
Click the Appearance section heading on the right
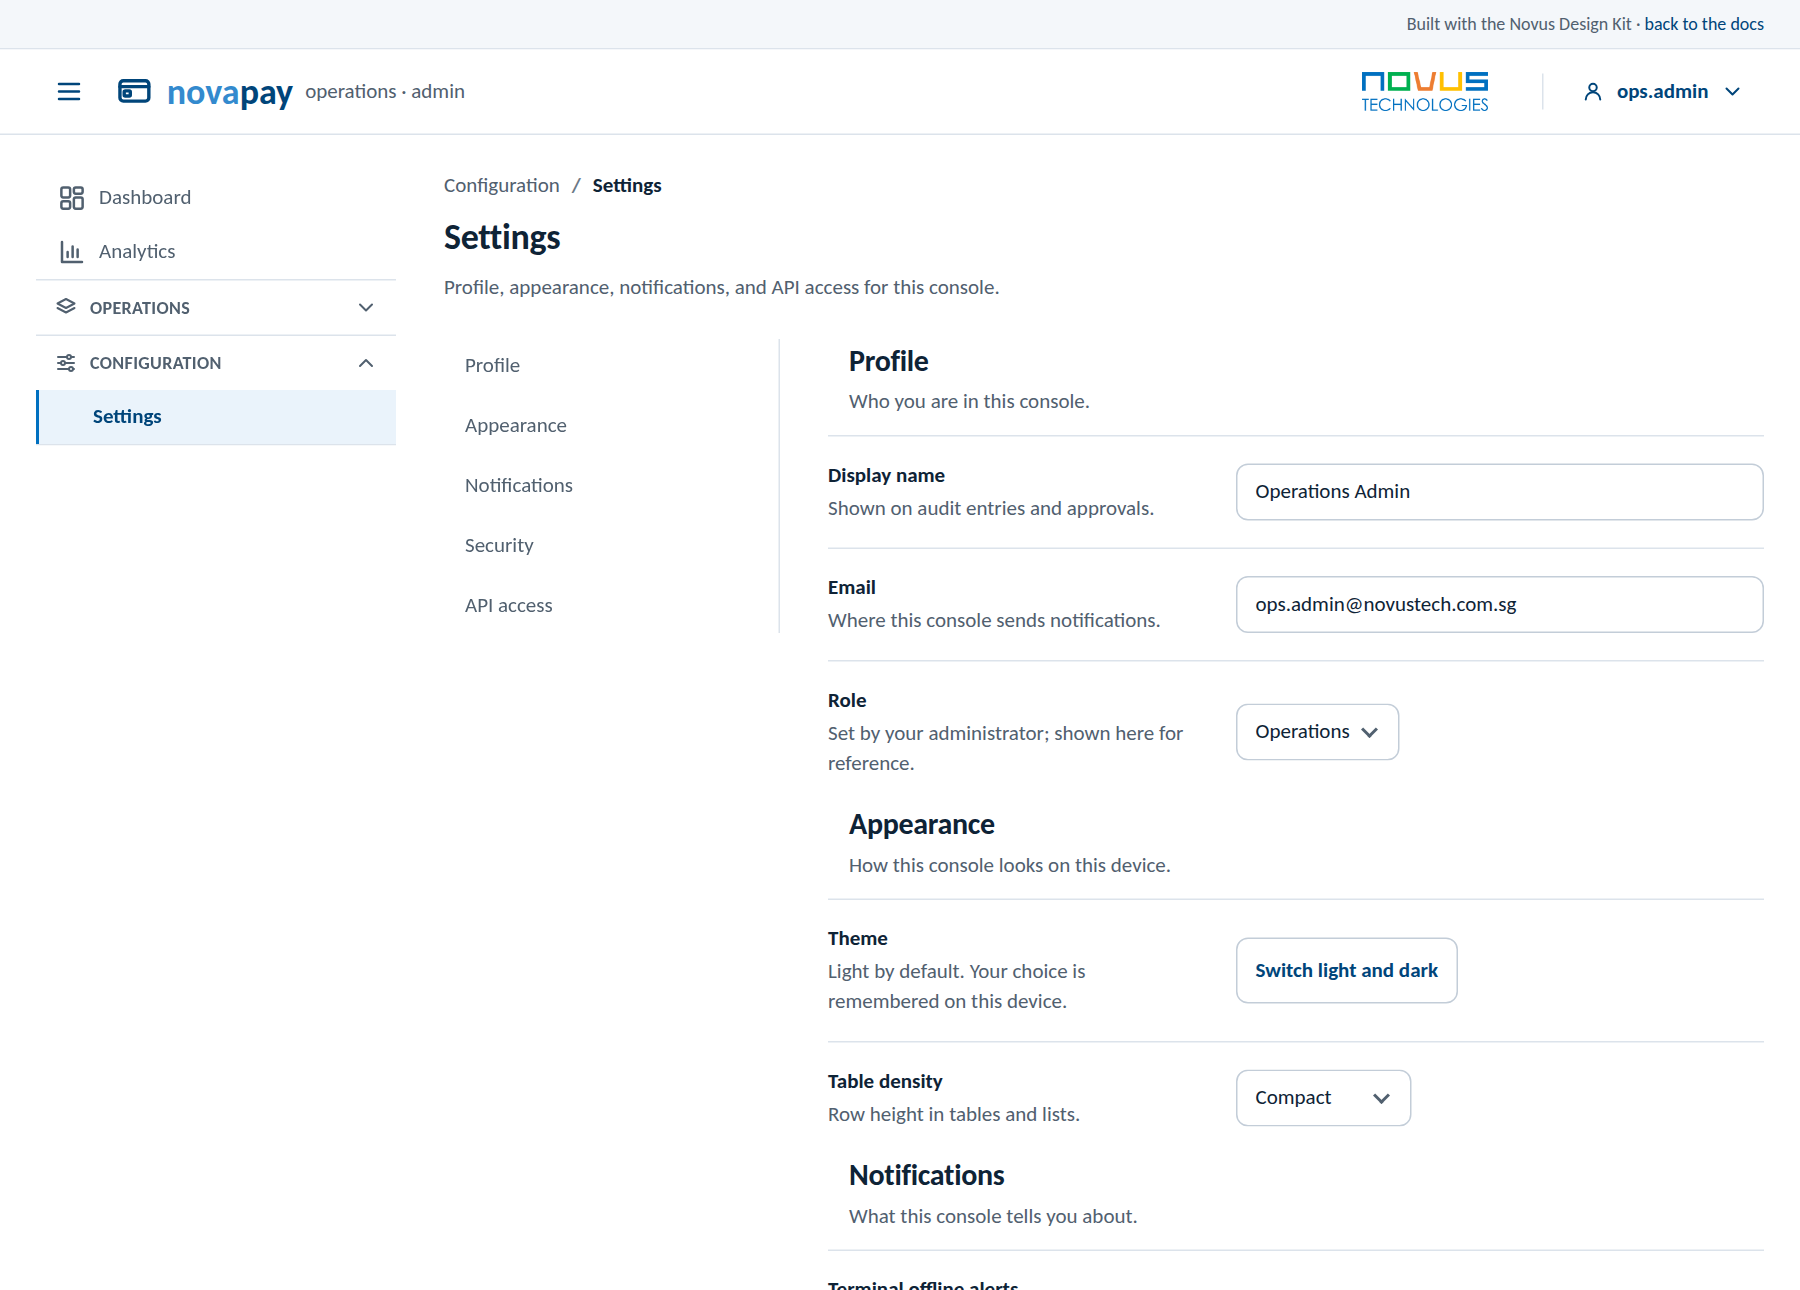point(921,825)
